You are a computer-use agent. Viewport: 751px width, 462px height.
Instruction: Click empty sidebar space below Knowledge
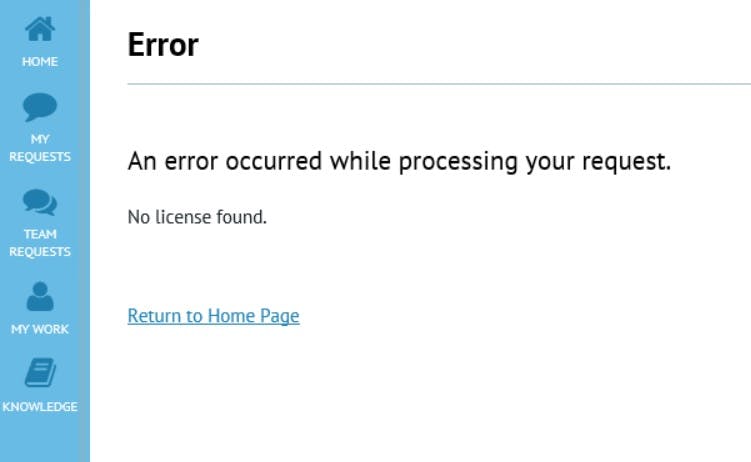point(45,440)
